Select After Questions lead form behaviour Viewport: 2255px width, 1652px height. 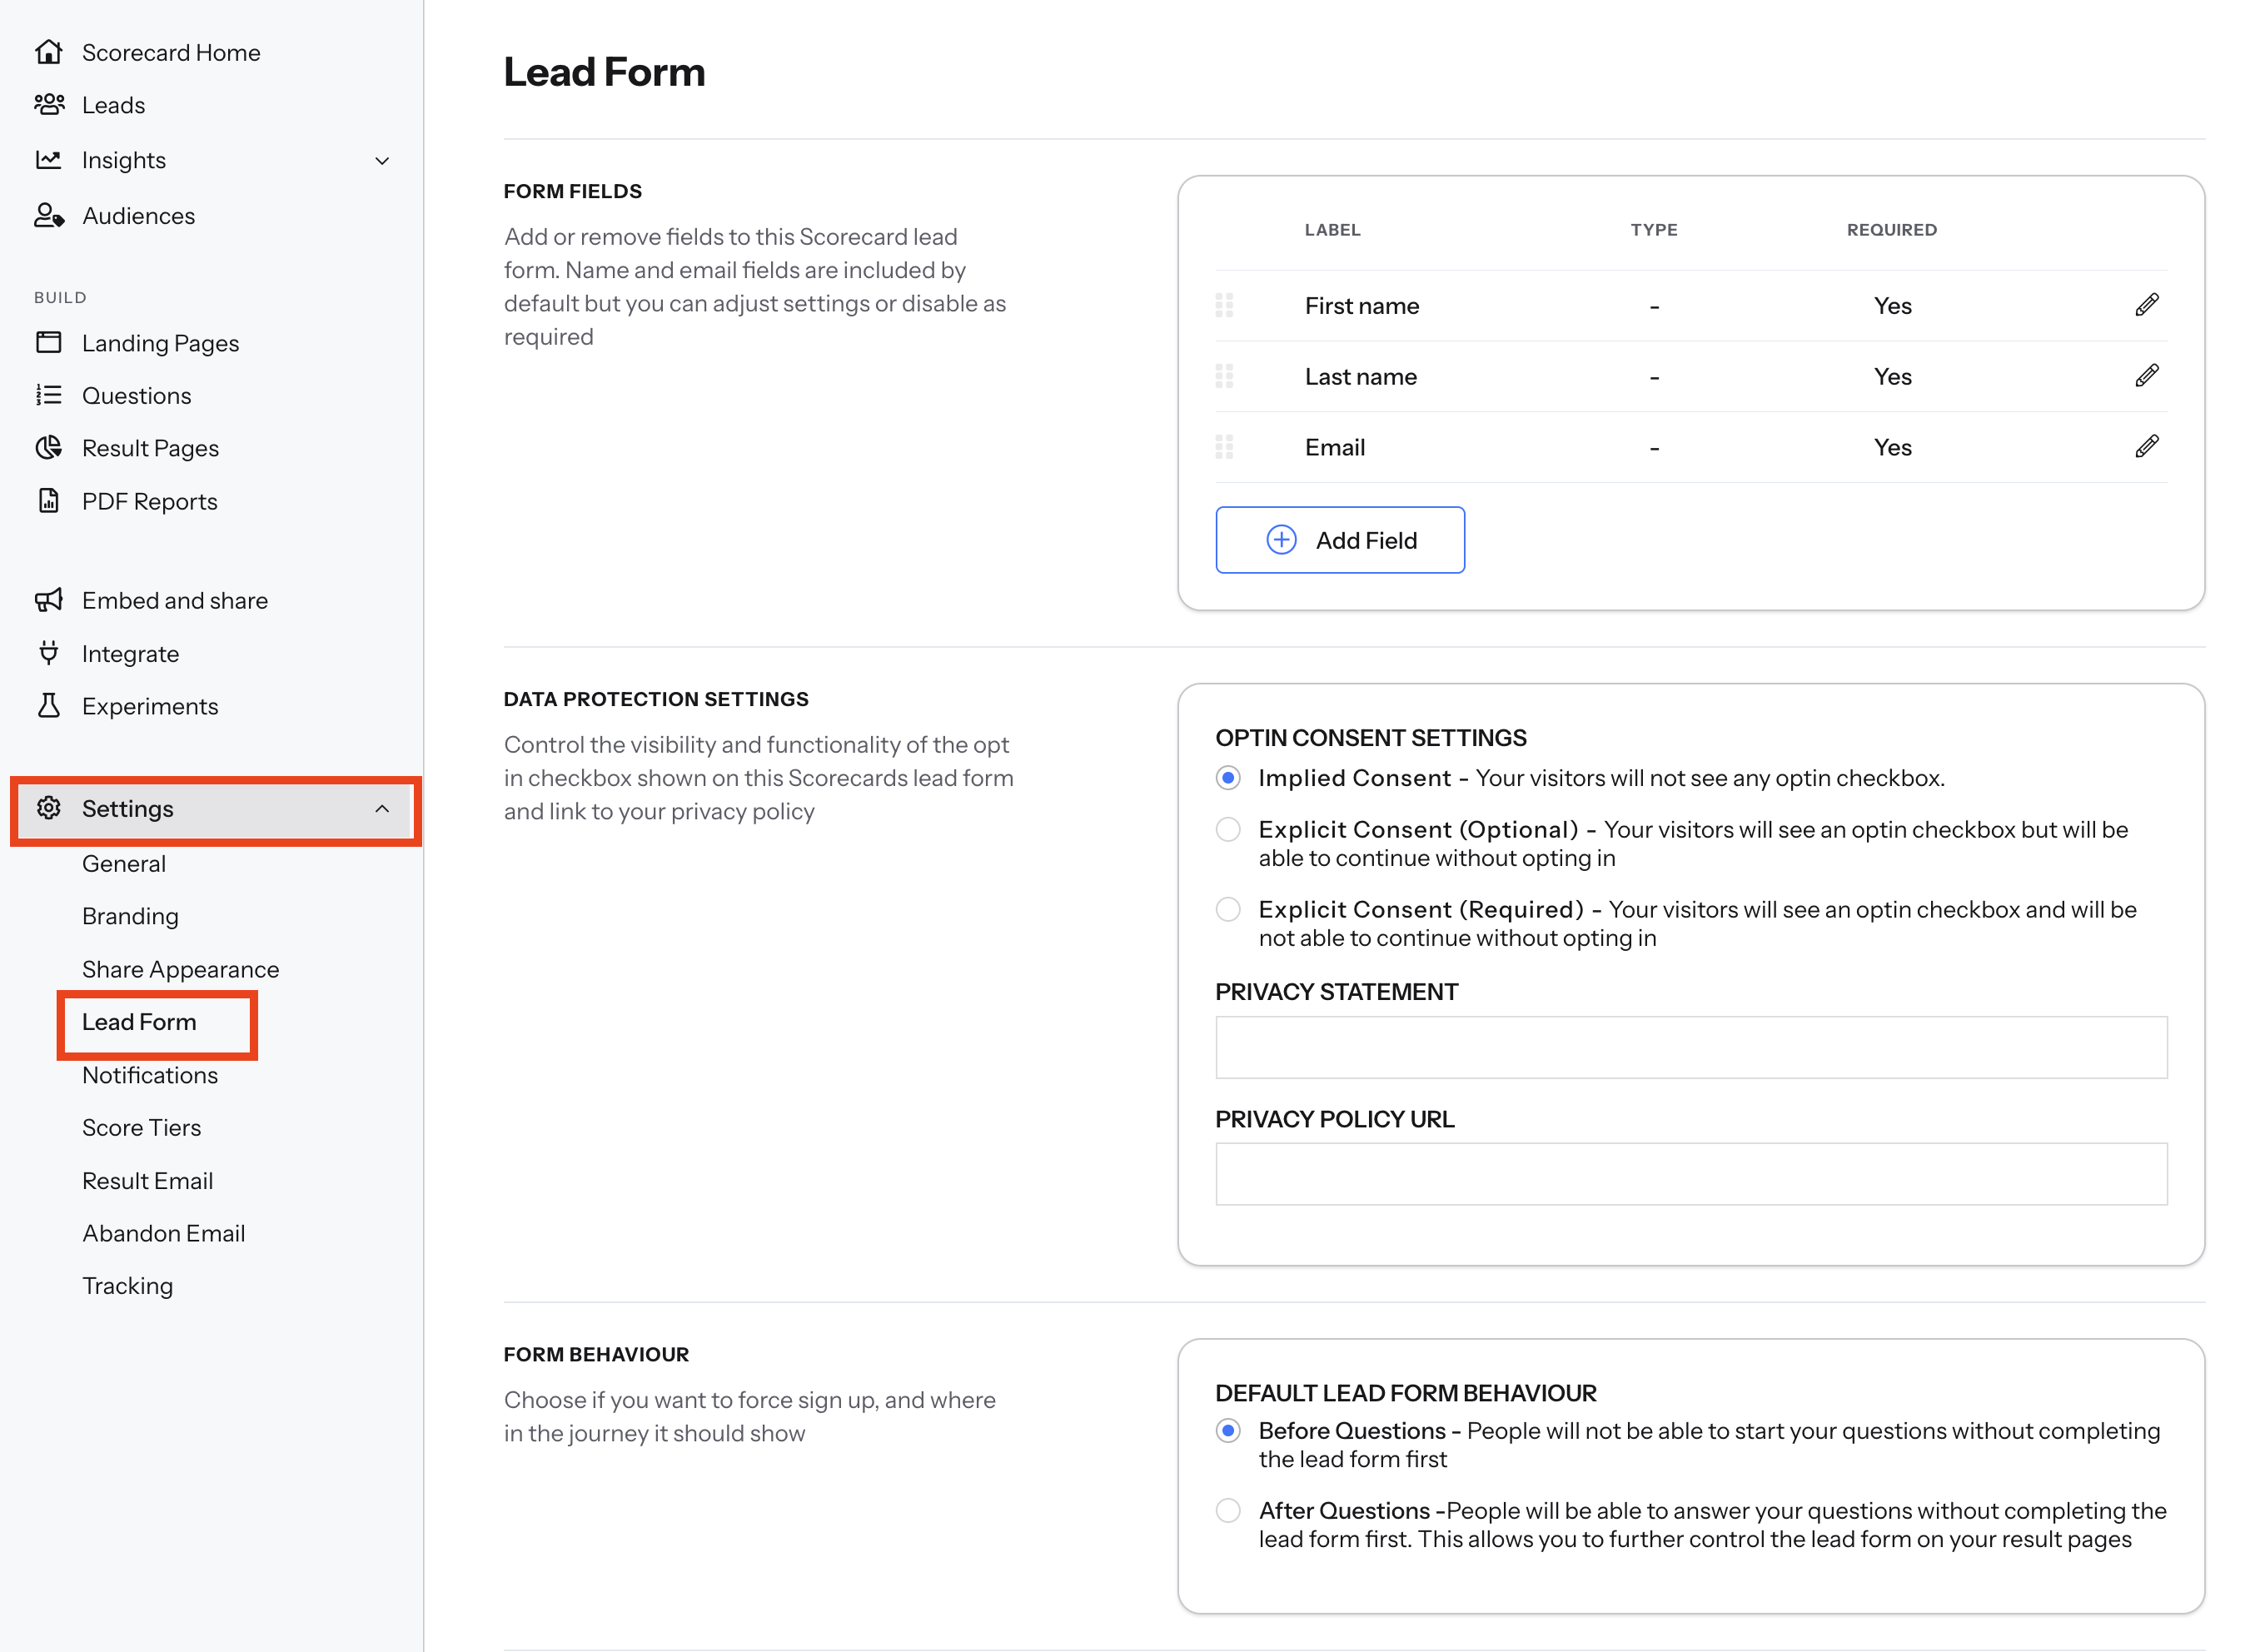[x=1228, y=1511]
